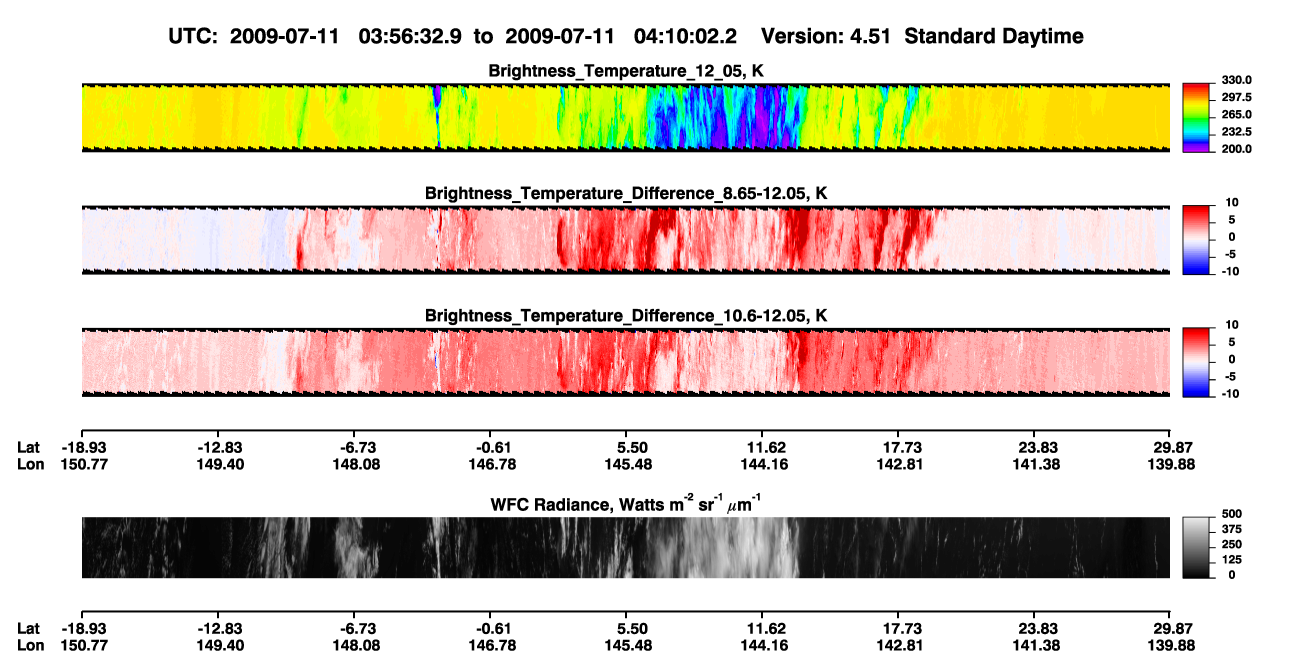Click upper axis longitude value 148.08
The image size is (1300, 667).
point(357,465)
